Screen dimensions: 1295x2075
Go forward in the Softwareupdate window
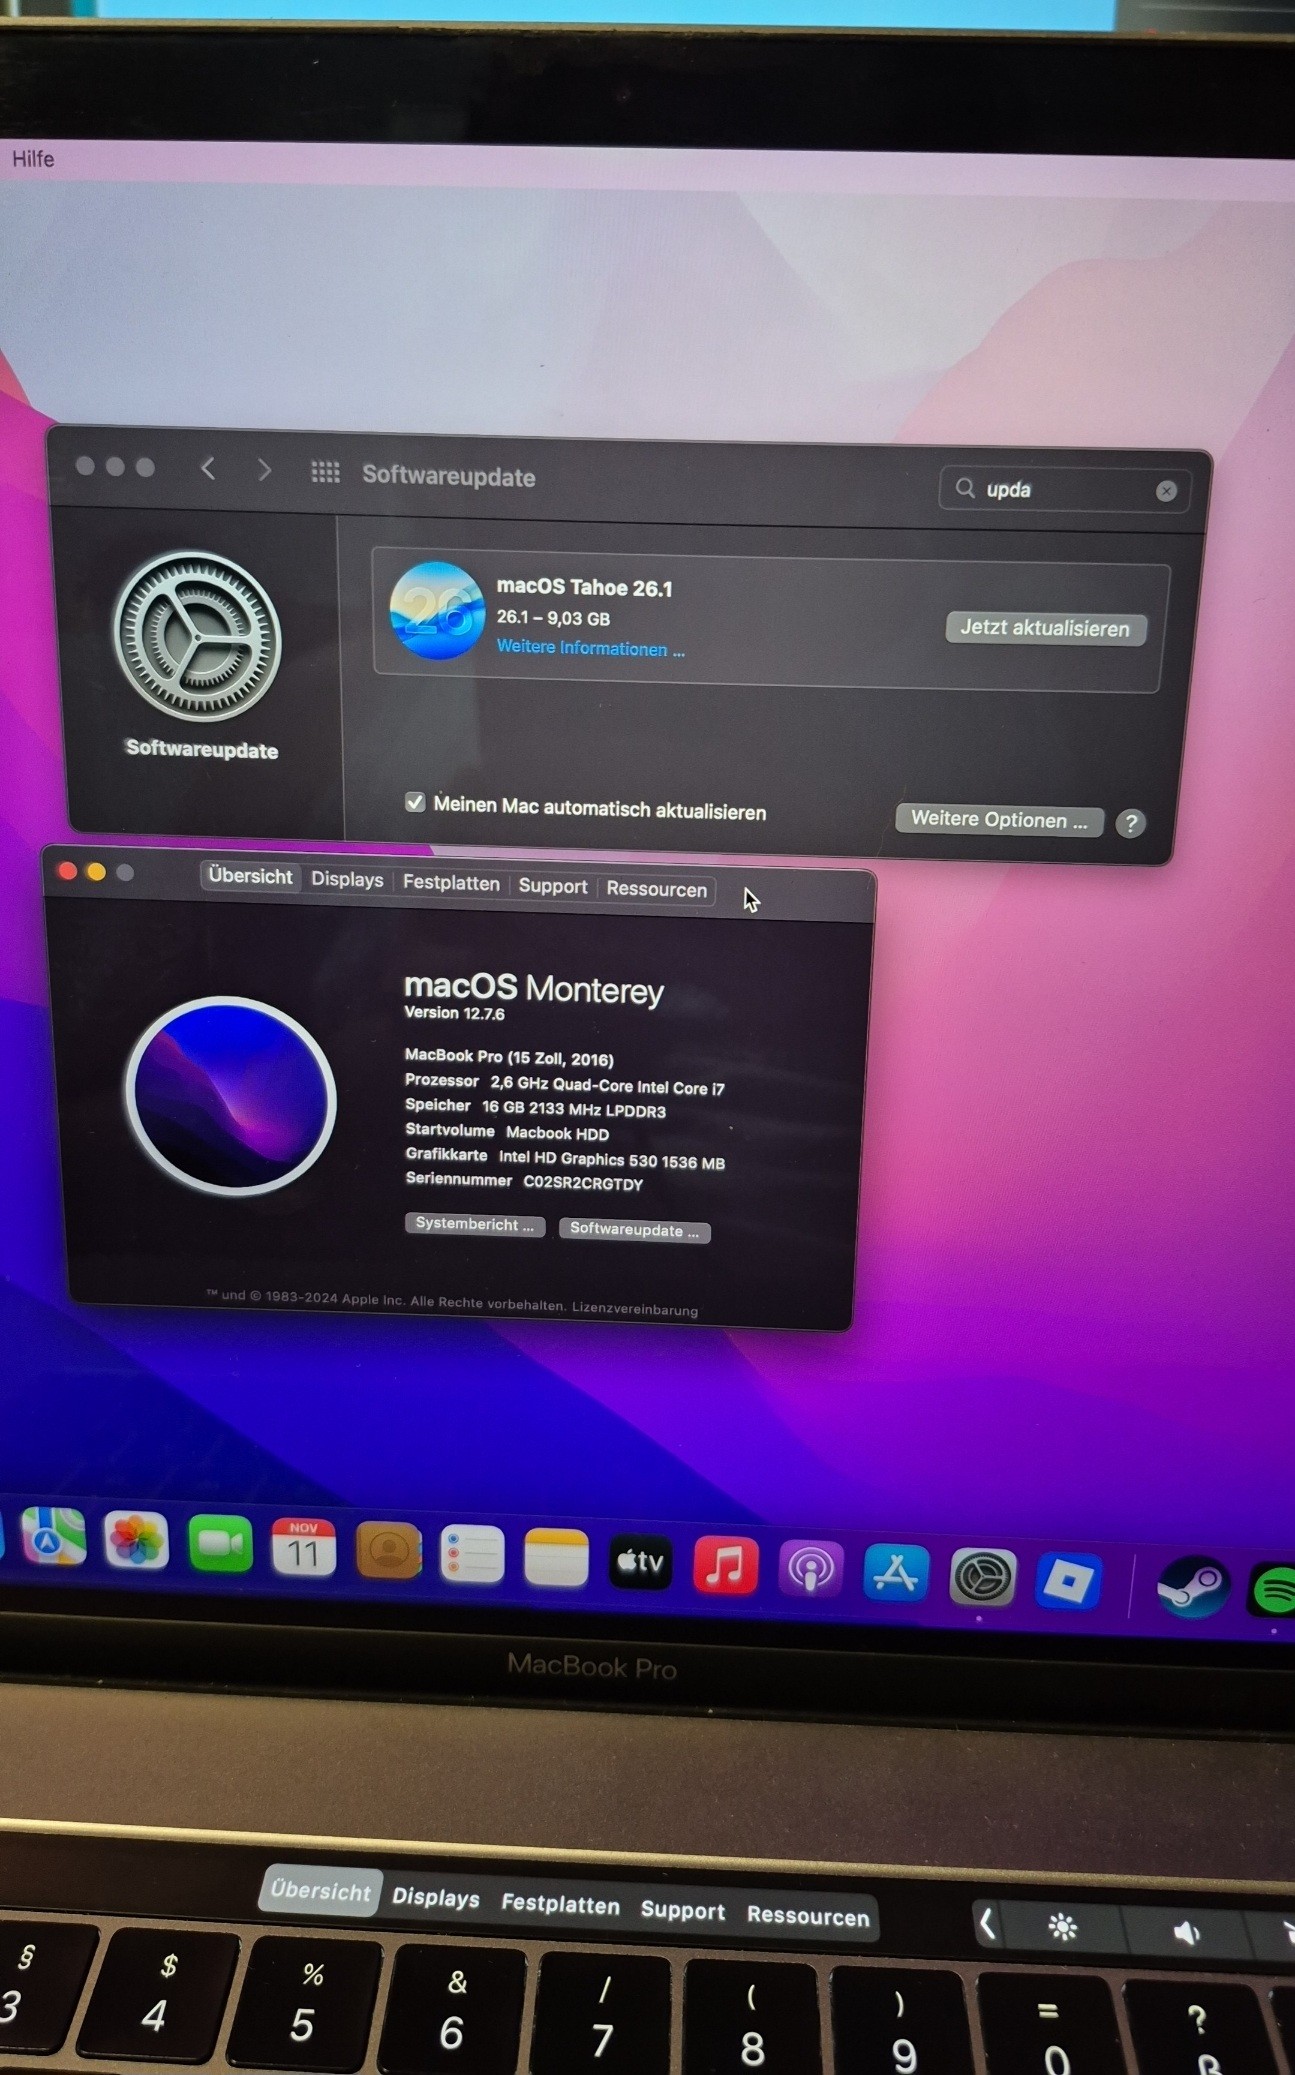click(264, 470)
